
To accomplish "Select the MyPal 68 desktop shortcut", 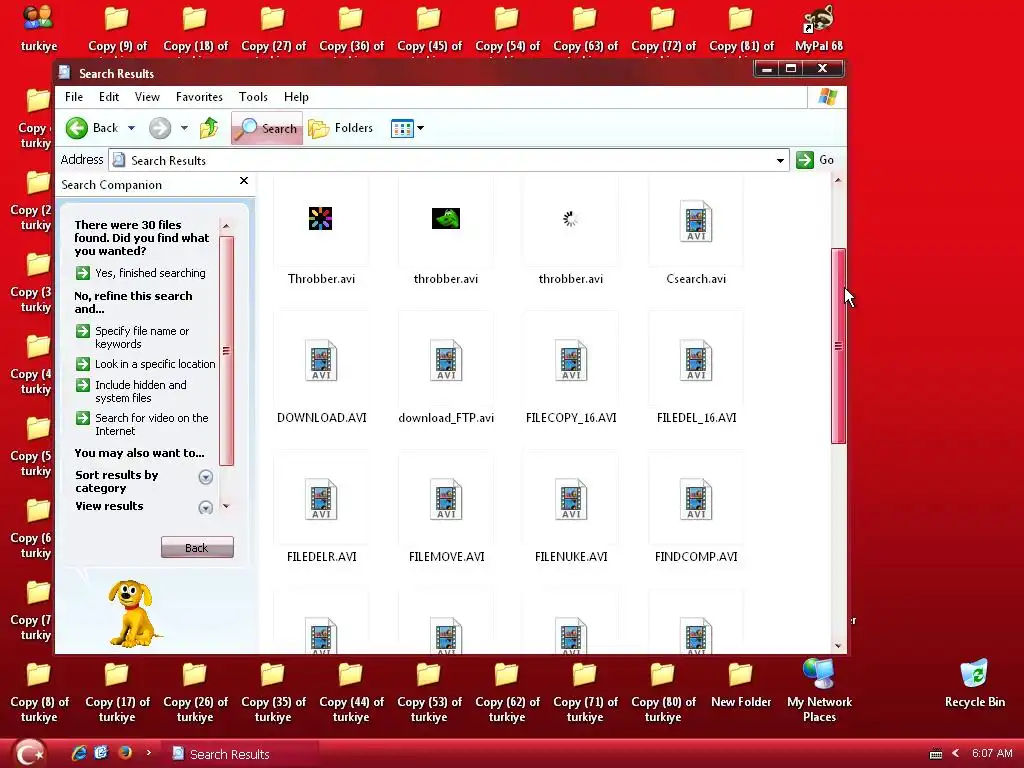I will click(x=819, y=29).
